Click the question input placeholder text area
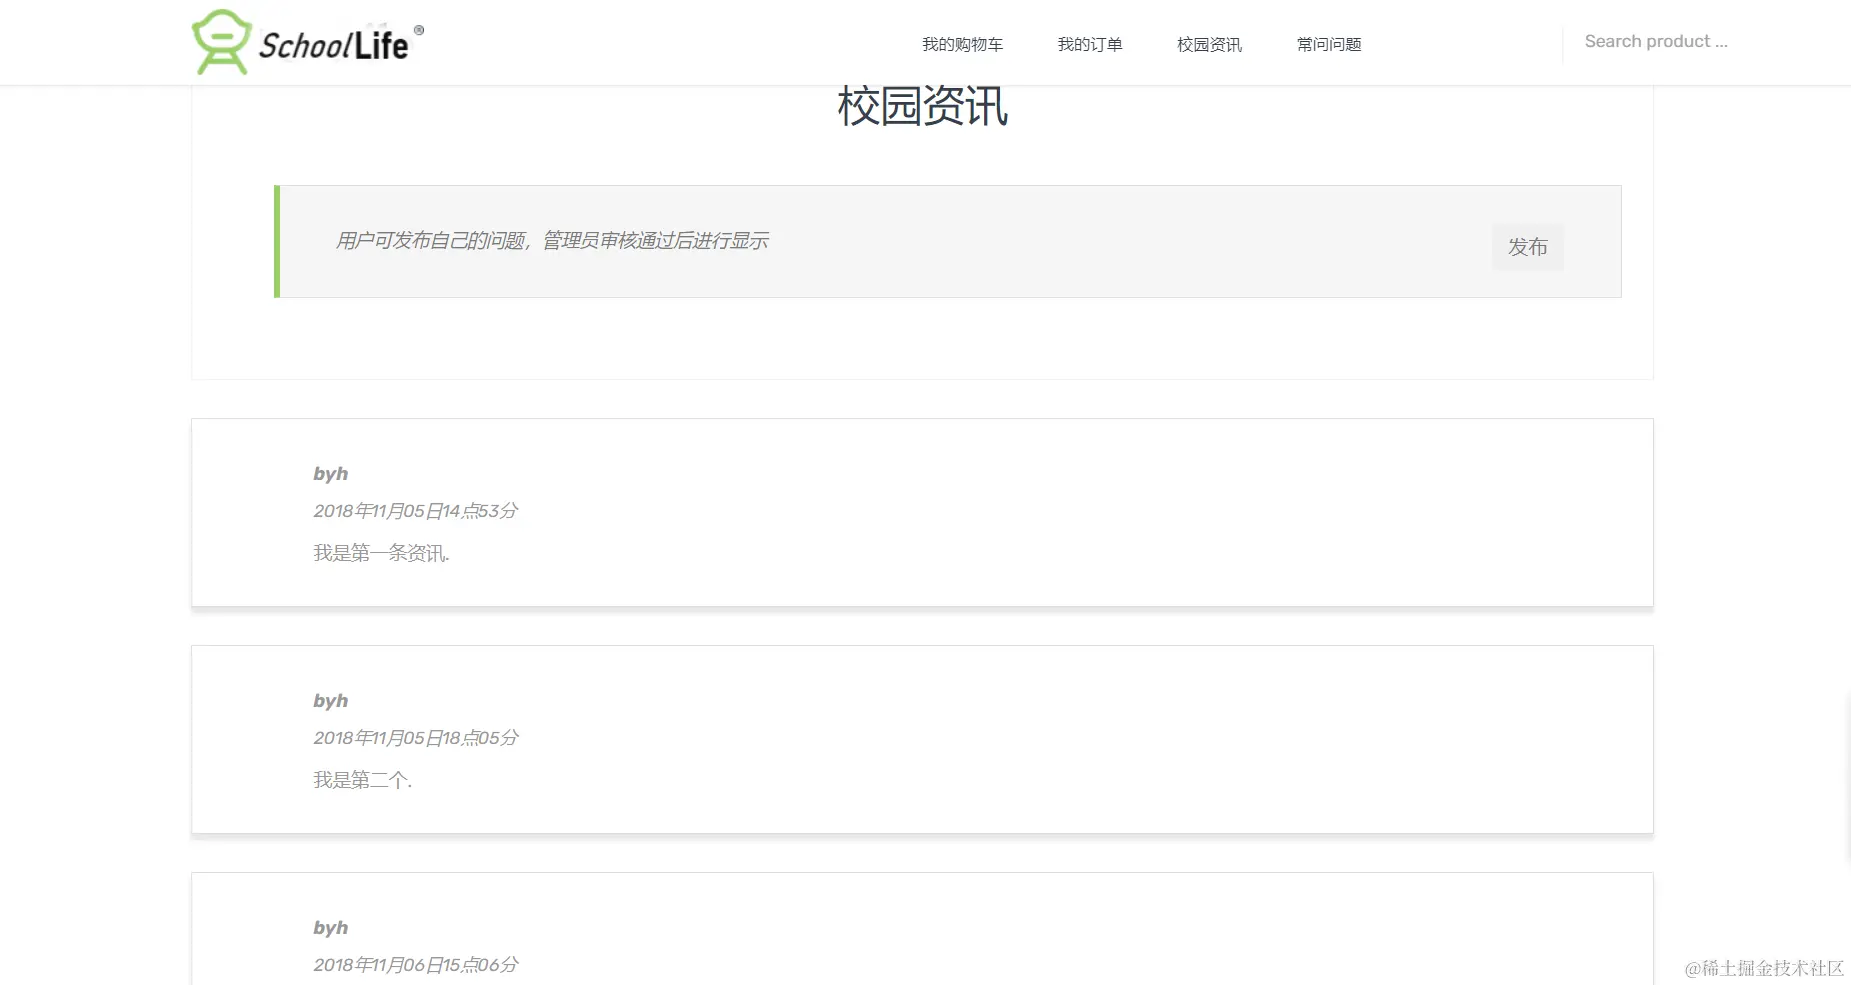The height and width of the screenshot is (985, 1851). point(552,241)
